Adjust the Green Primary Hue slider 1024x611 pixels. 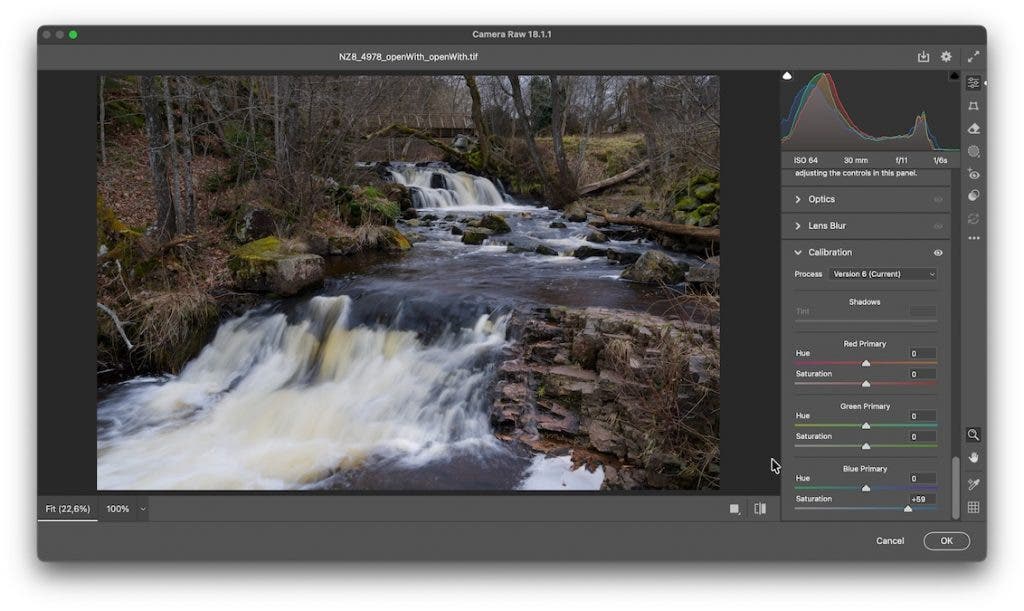point(866,426)
